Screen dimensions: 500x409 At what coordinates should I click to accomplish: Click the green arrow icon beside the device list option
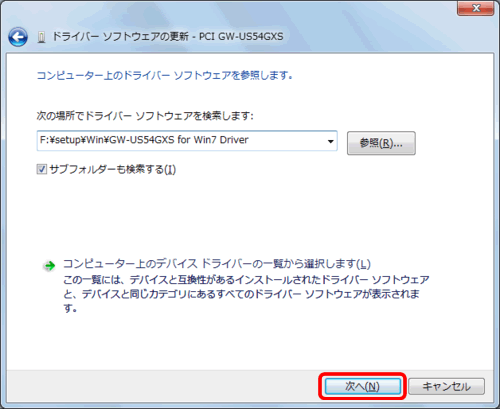pyautogui.click(x=50, y=266)
